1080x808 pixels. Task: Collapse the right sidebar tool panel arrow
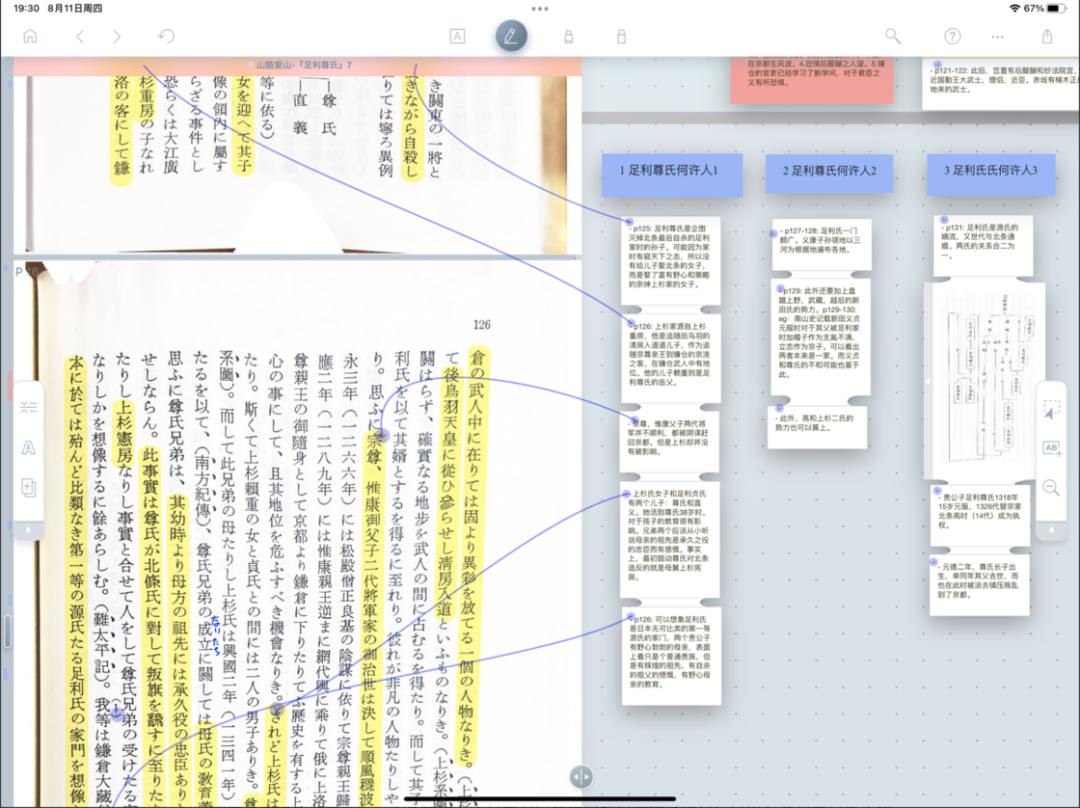pyautogui.click(x=1051, y=530)
